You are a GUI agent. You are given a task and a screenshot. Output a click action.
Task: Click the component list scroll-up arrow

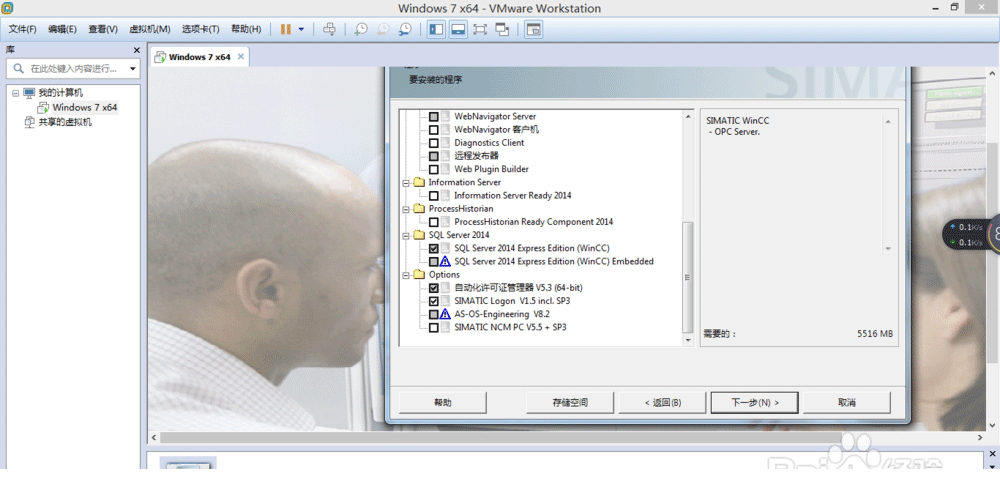tap(688, 116)
